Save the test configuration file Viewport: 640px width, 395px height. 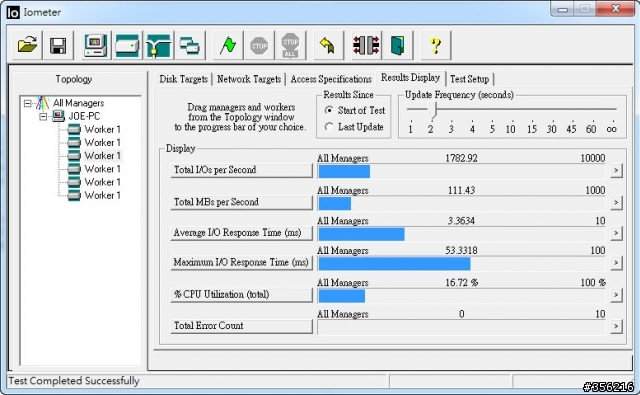click(58, 45)
